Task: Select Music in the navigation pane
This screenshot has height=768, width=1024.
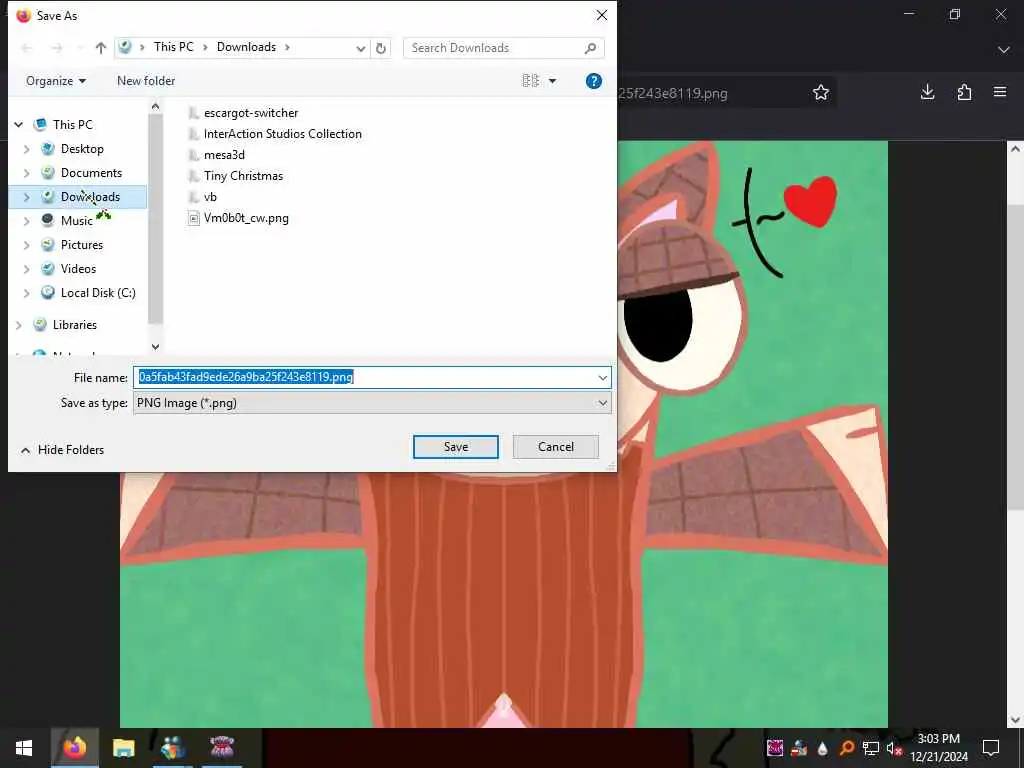Action: 76,221
